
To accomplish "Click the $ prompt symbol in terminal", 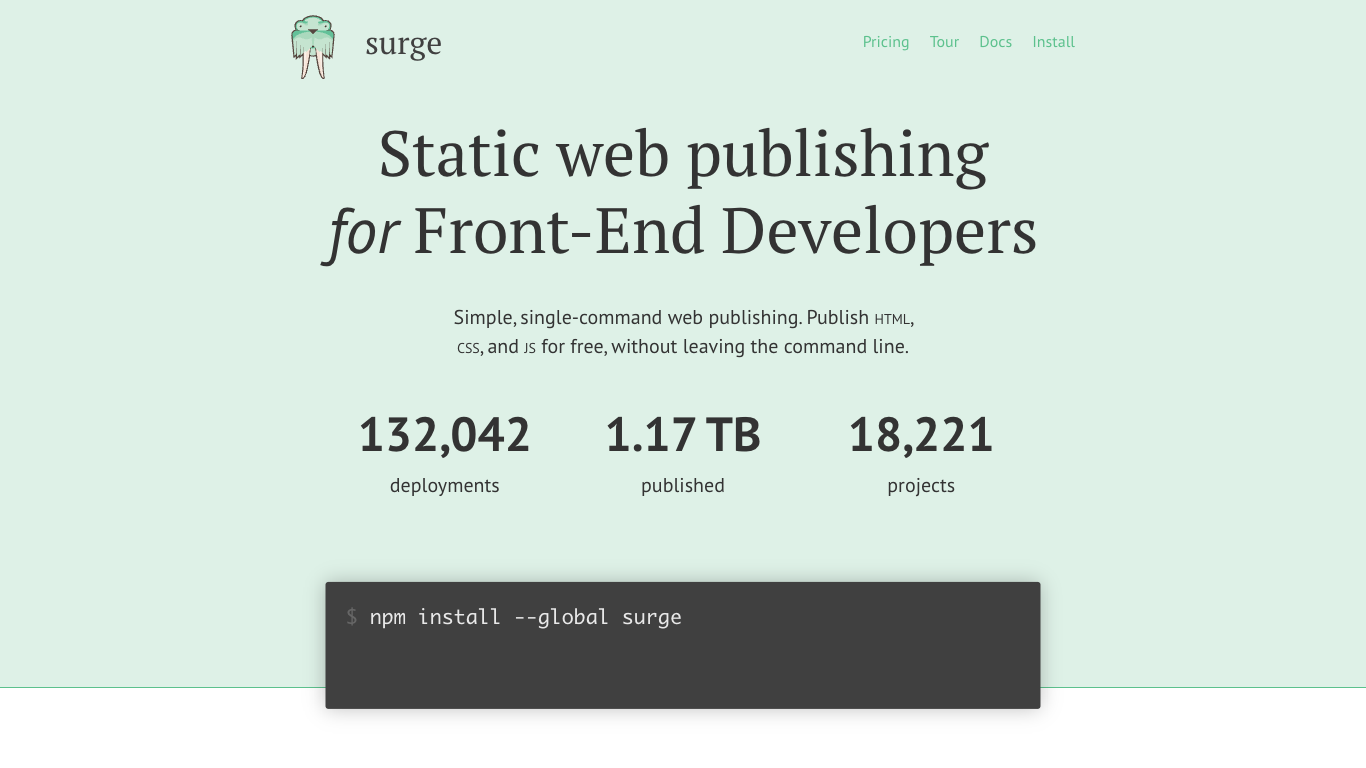I will click(351, 617).
